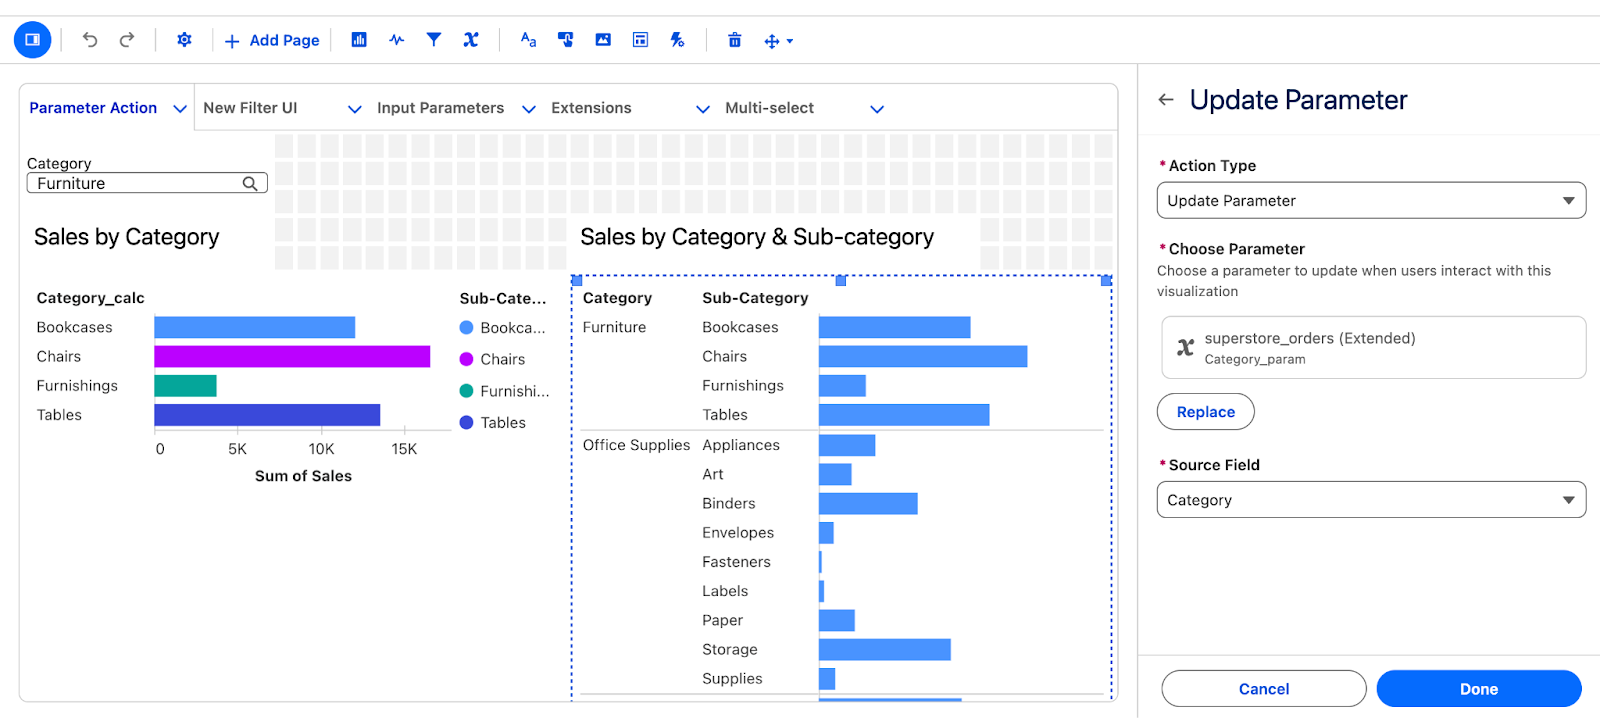Go back using the Update Parameter arrow
This screenshot has height=718, width=1600.
click(1166, 99)
